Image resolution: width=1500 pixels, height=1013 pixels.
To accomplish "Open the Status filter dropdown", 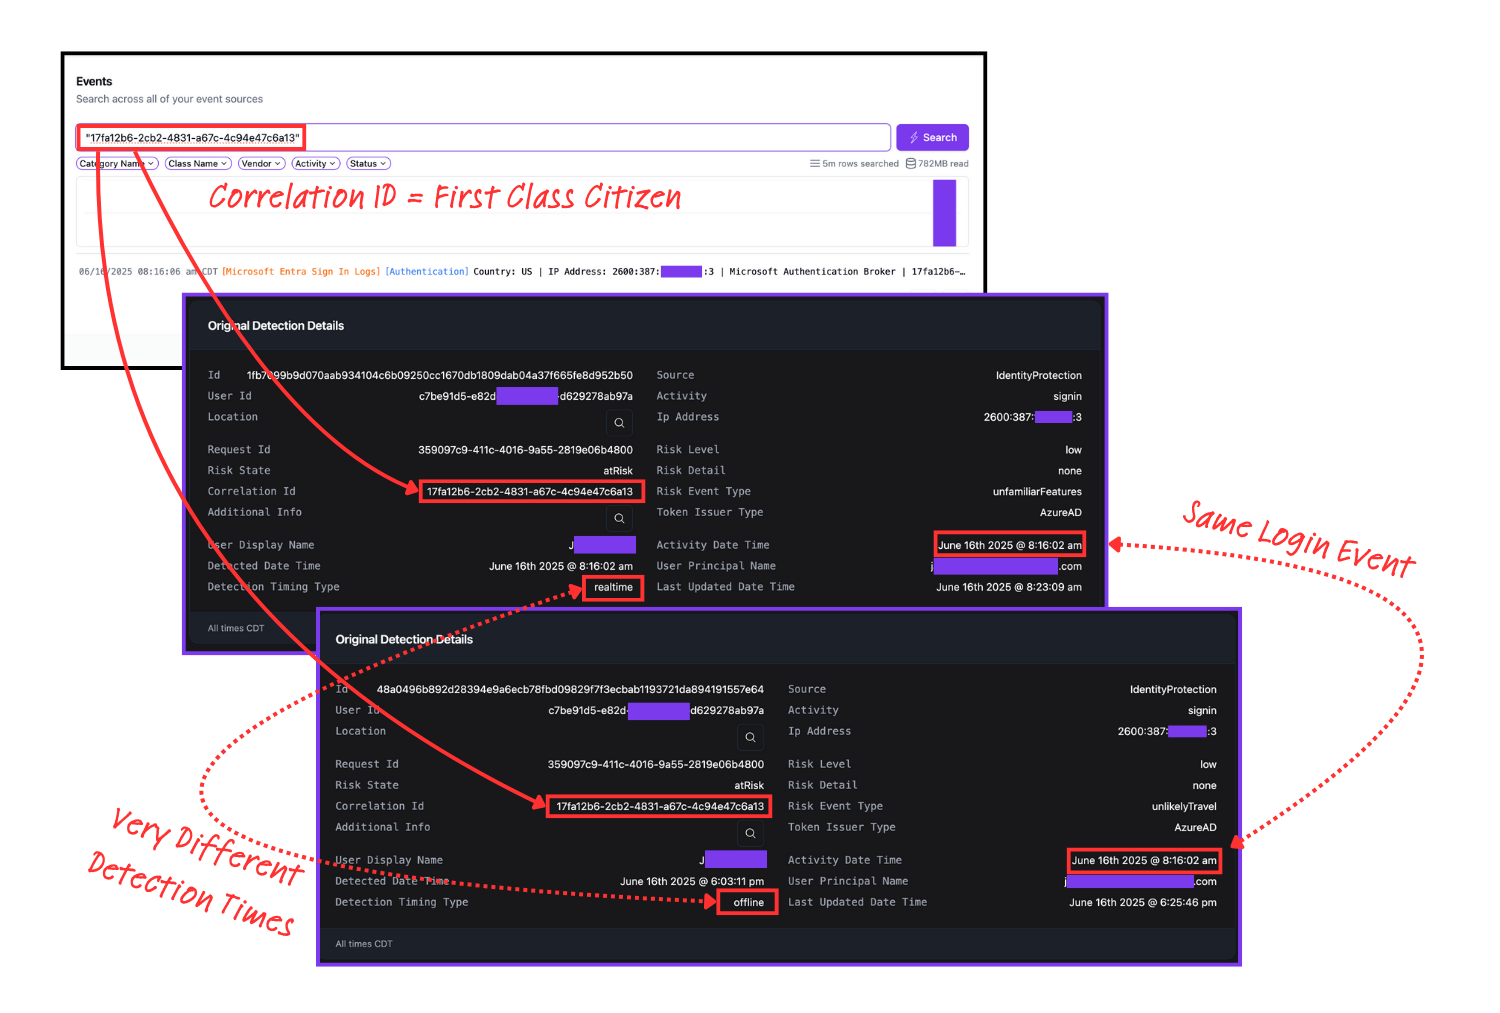I will point(368,164).
